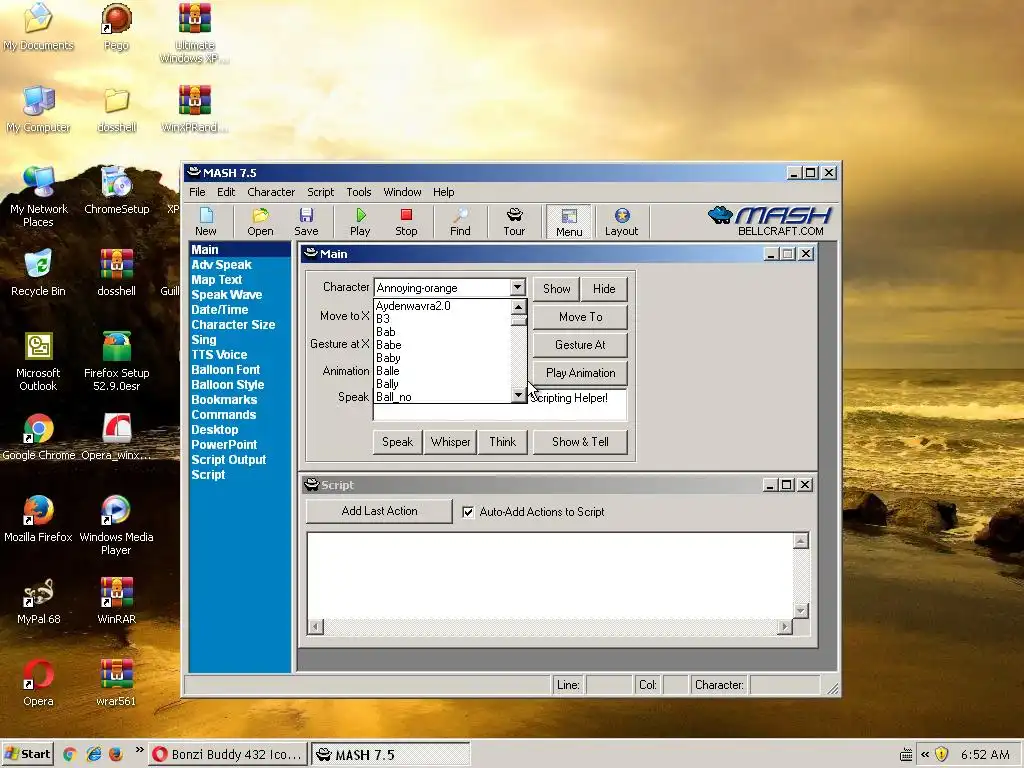
Task: Open the Edit menu
Action: [x=226, y=192]
